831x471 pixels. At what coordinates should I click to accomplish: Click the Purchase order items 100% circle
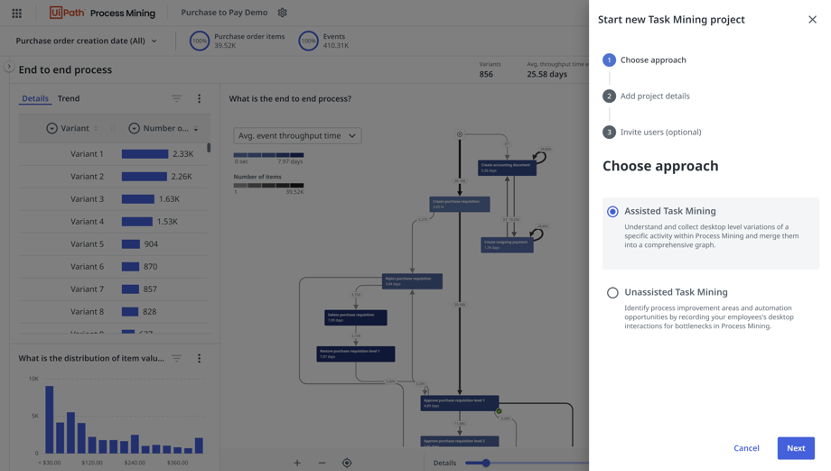(x=200, y=41)
